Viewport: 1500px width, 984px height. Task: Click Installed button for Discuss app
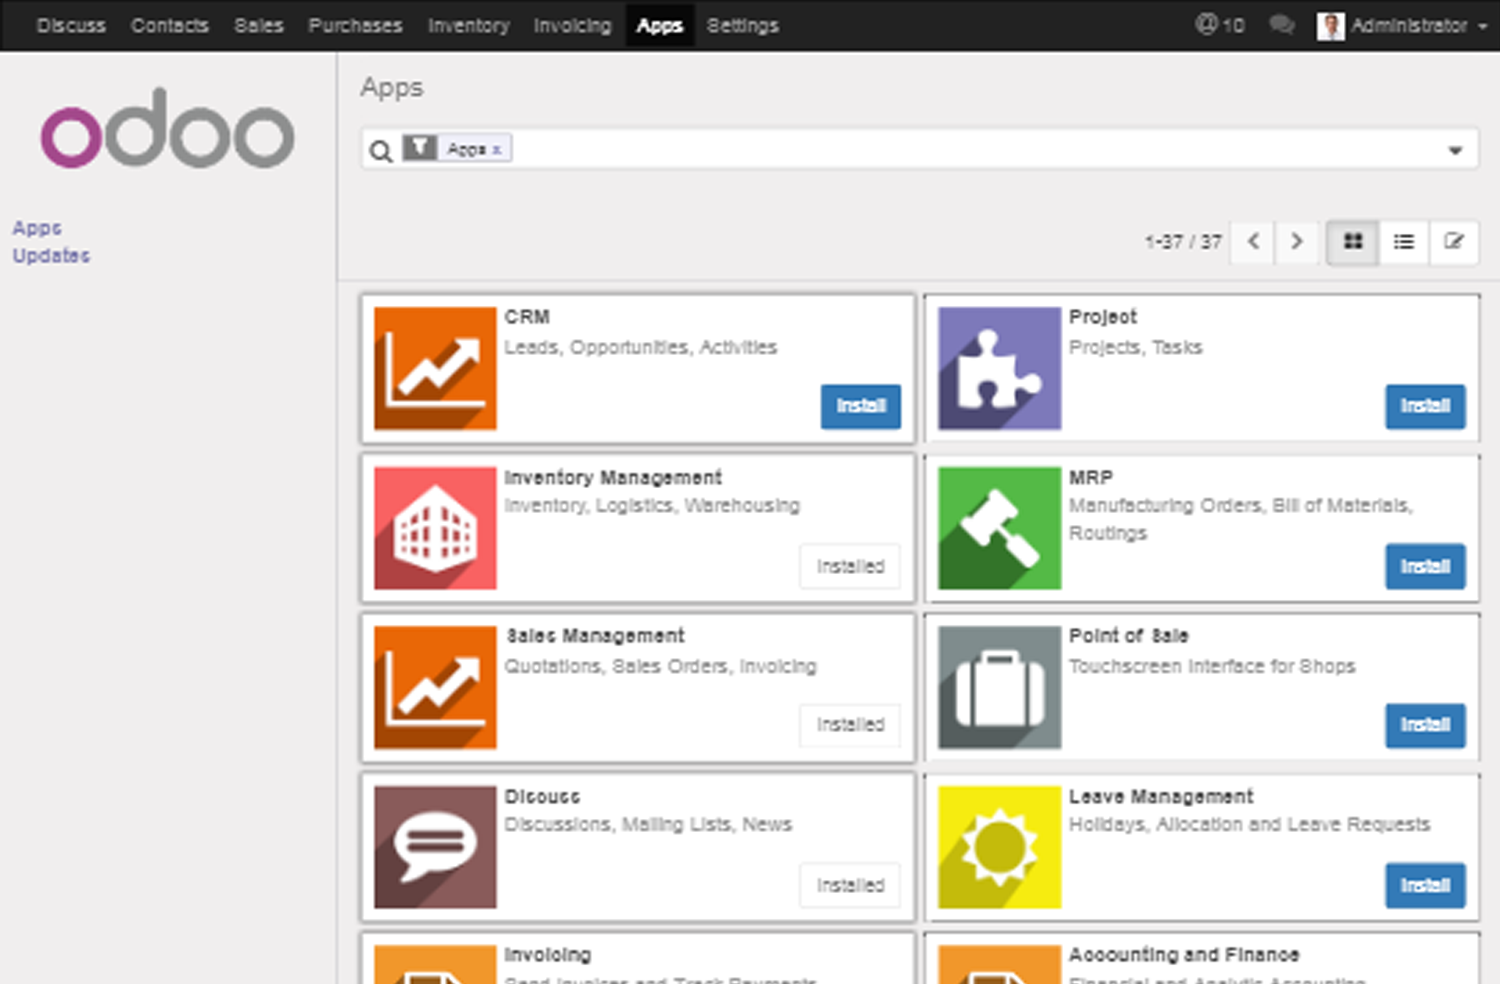tap(850, 885)
